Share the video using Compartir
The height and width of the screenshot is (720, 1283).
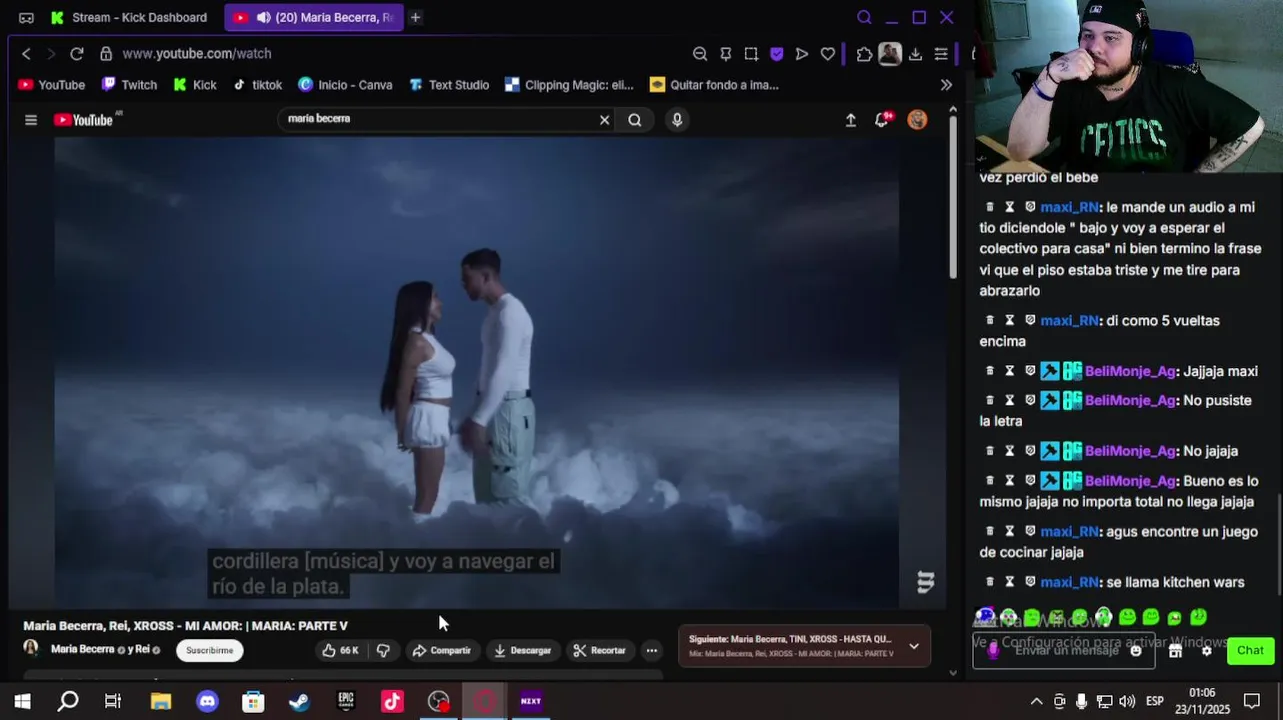(441, 650)
